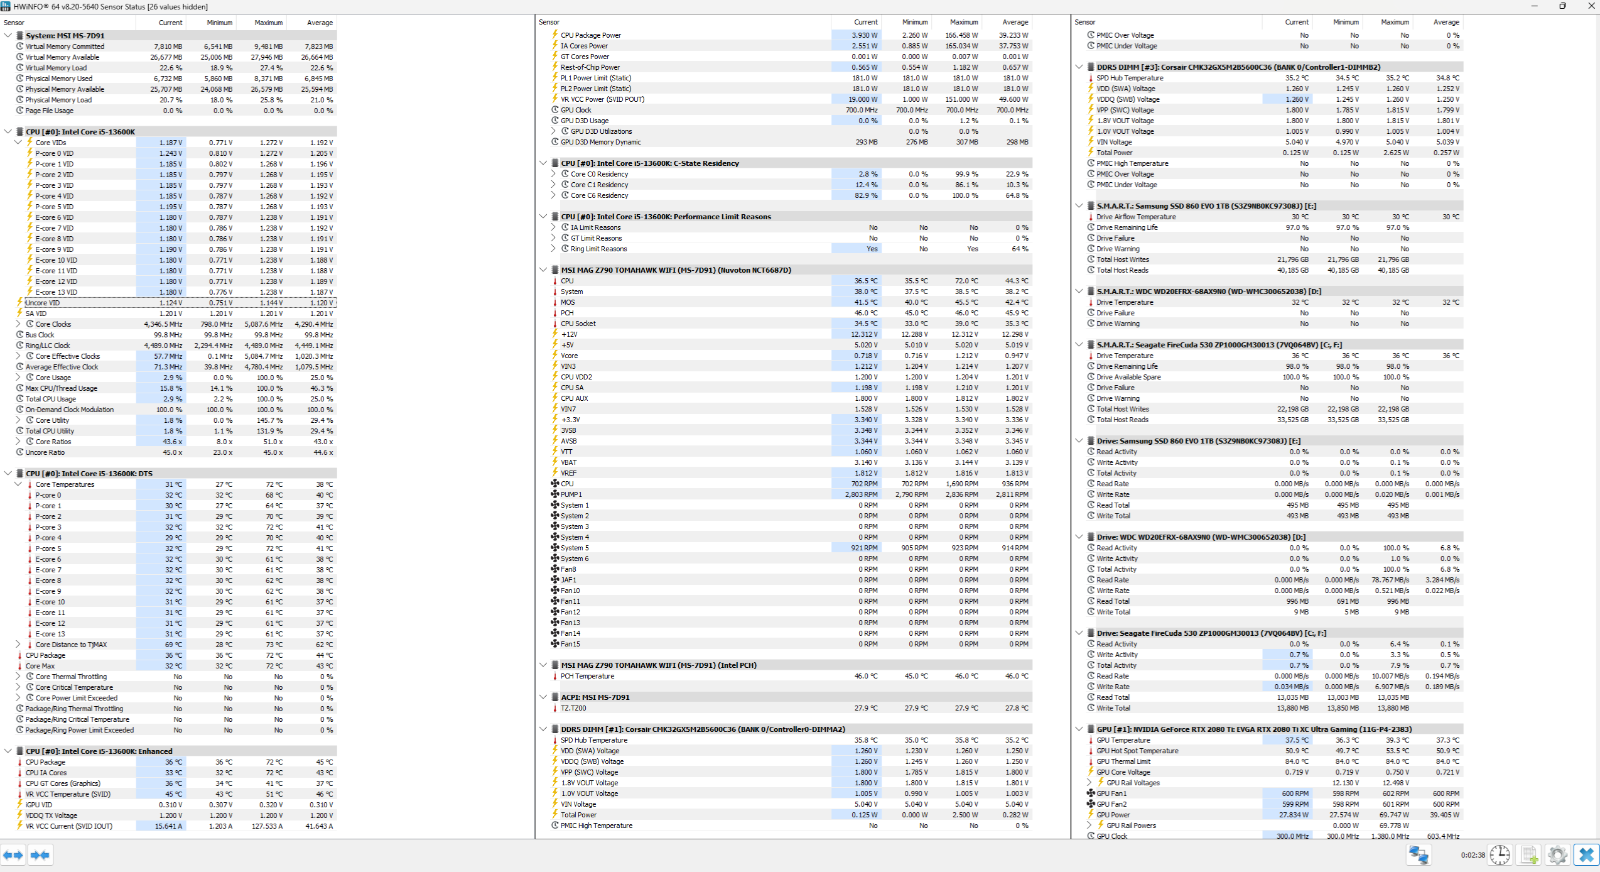Expand Core Distance to TjMAX row
Image resolution: width=1600 pixels, height=872 pixels.
click(18, 644)
